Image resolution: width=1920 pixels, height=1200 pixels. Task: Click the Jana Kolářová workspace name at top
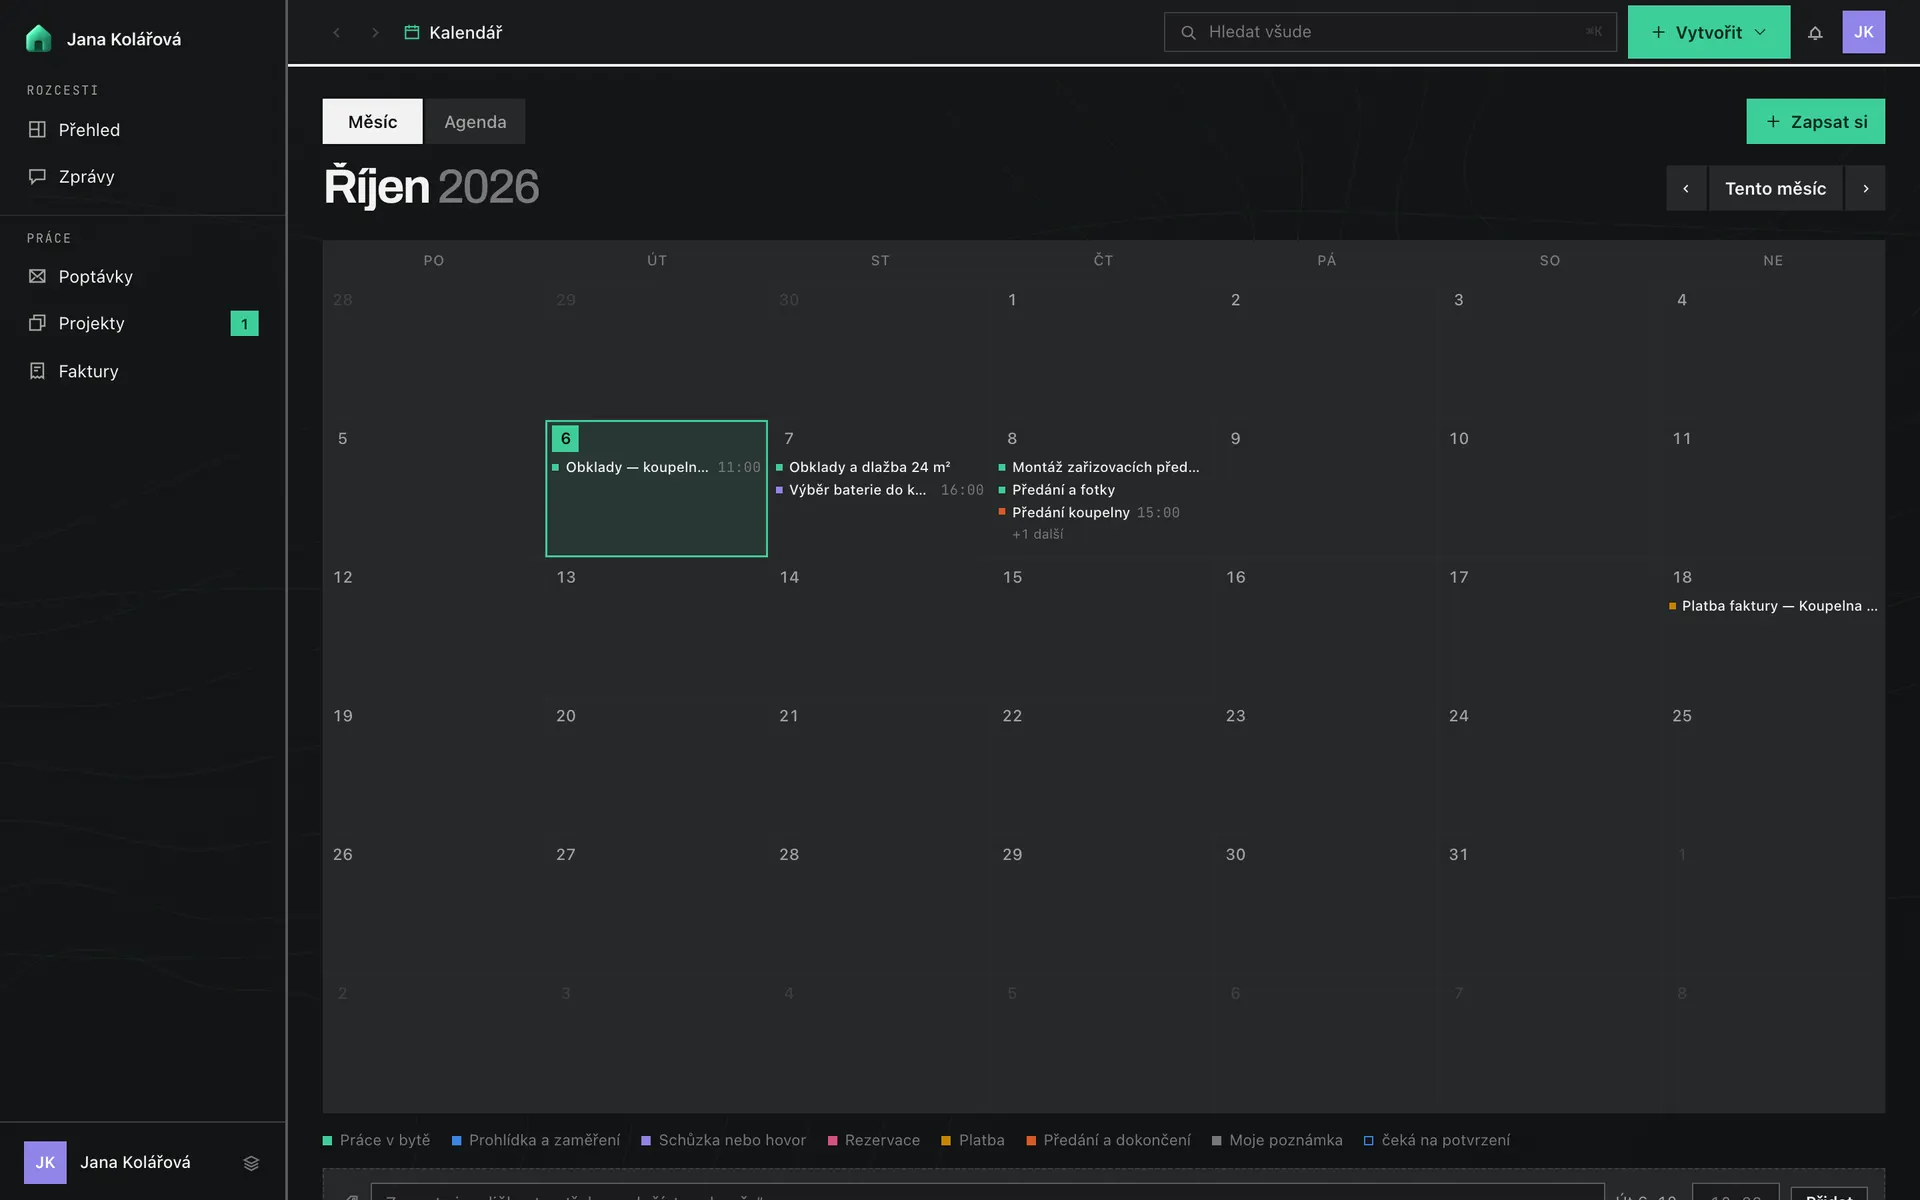tap(124, 39)
